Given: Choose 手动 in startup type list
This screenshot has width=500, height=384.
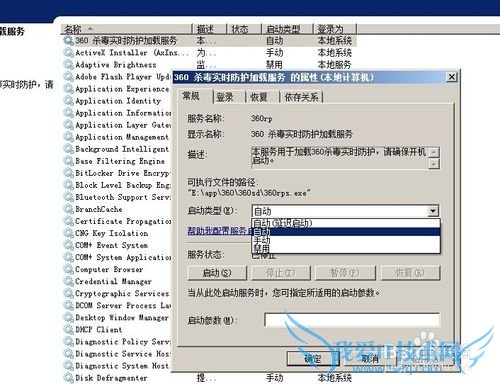Looking at the screenshot, I should (346, 240).
